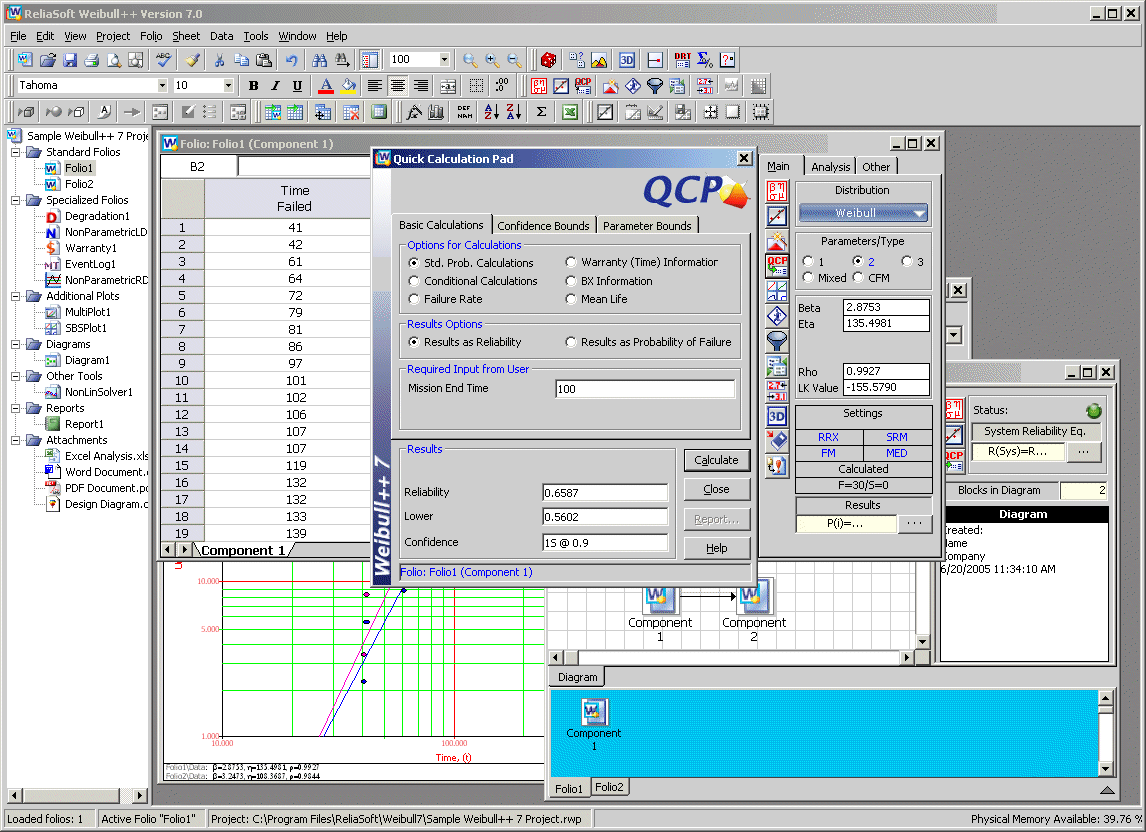The height and width of the screenshot is (832, 1146).
Task: Apply italic formatting
Action: coord(276,86)
